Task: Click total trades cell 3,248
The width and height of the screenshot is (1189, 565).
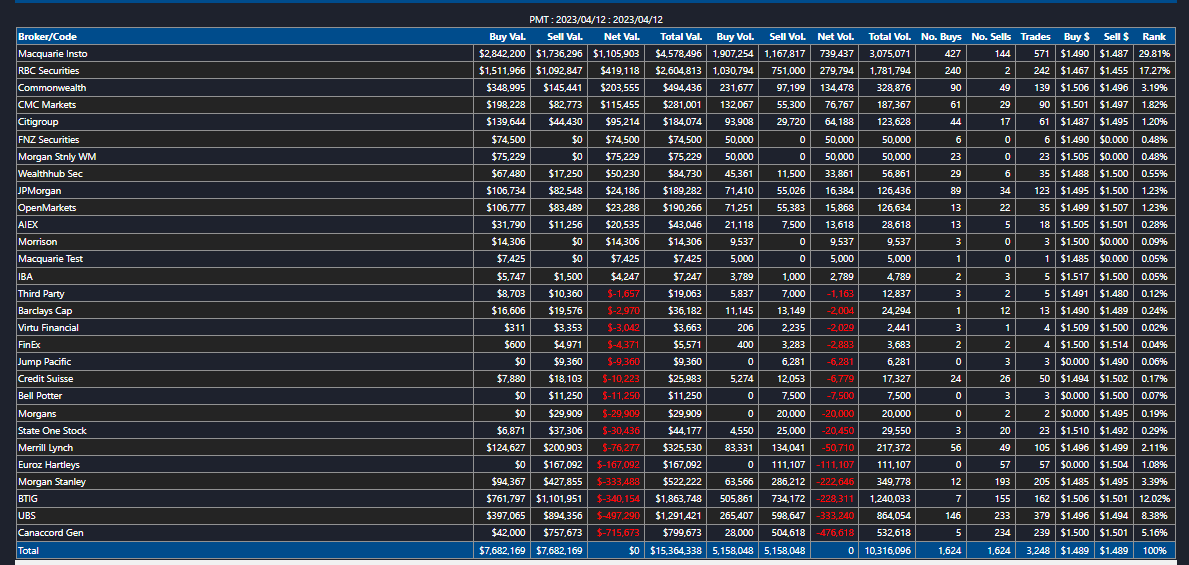Action: (x=1039, y=551)
